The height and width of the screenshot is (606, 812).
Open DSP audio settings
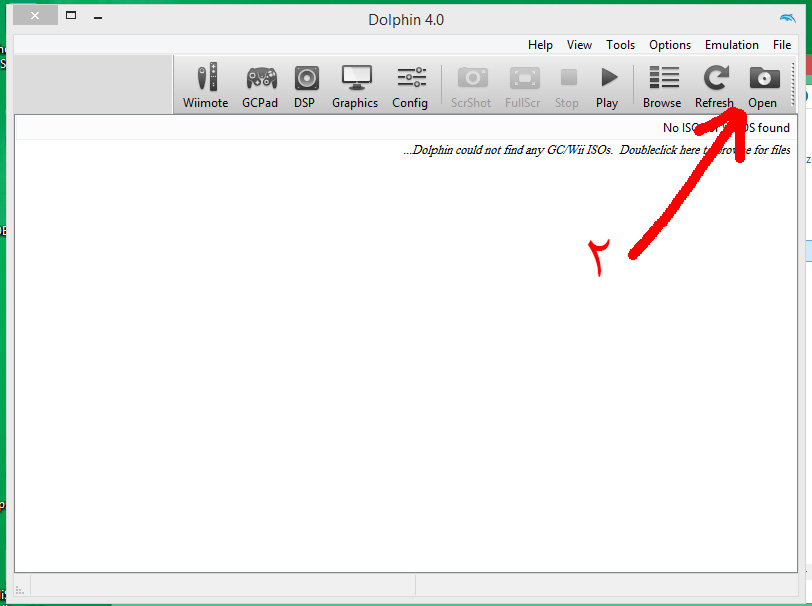tap(304, 85)
